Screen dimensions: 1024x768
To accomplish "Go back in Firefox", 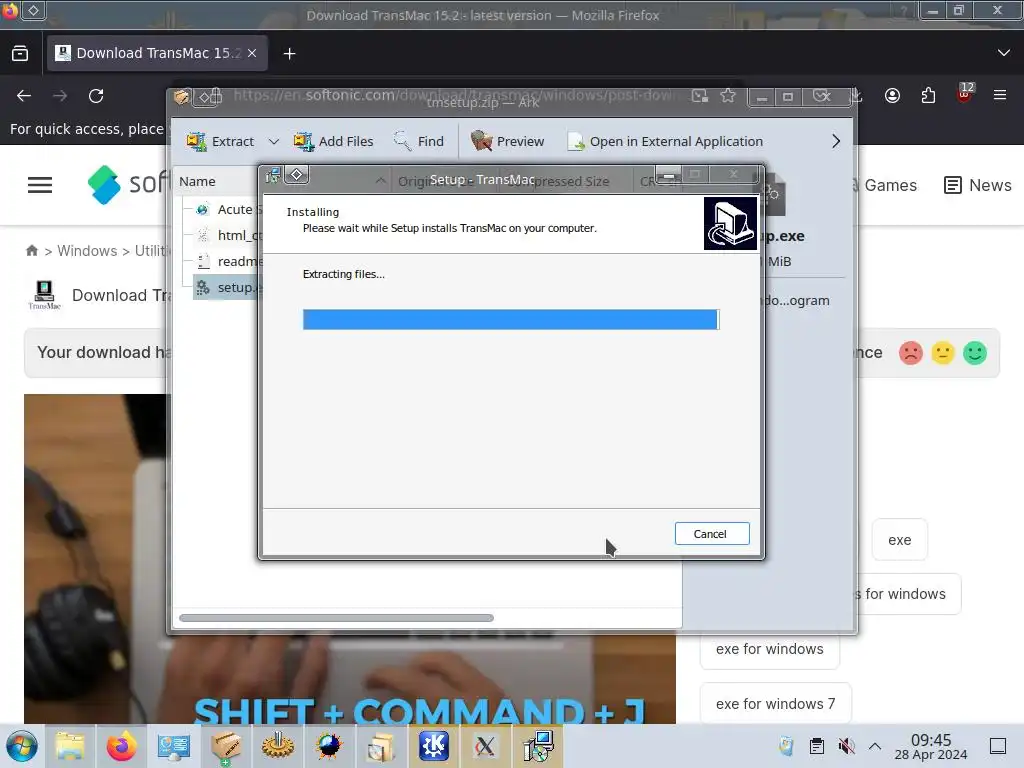I will pyautogui.click(x=24, y=96).
